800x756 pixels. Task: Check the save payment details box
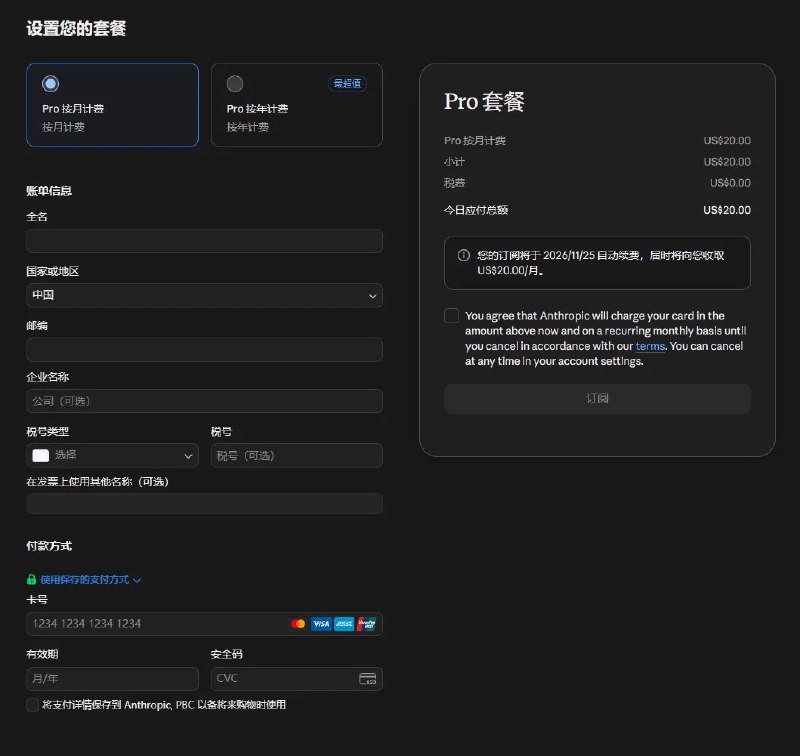(x=33, y=704)
